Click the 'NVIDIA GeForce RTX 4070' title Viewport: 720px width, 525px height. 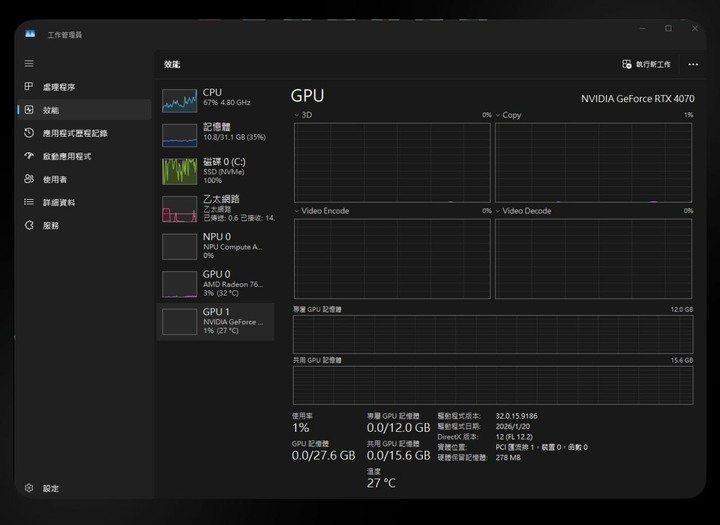tap(638, 99)
